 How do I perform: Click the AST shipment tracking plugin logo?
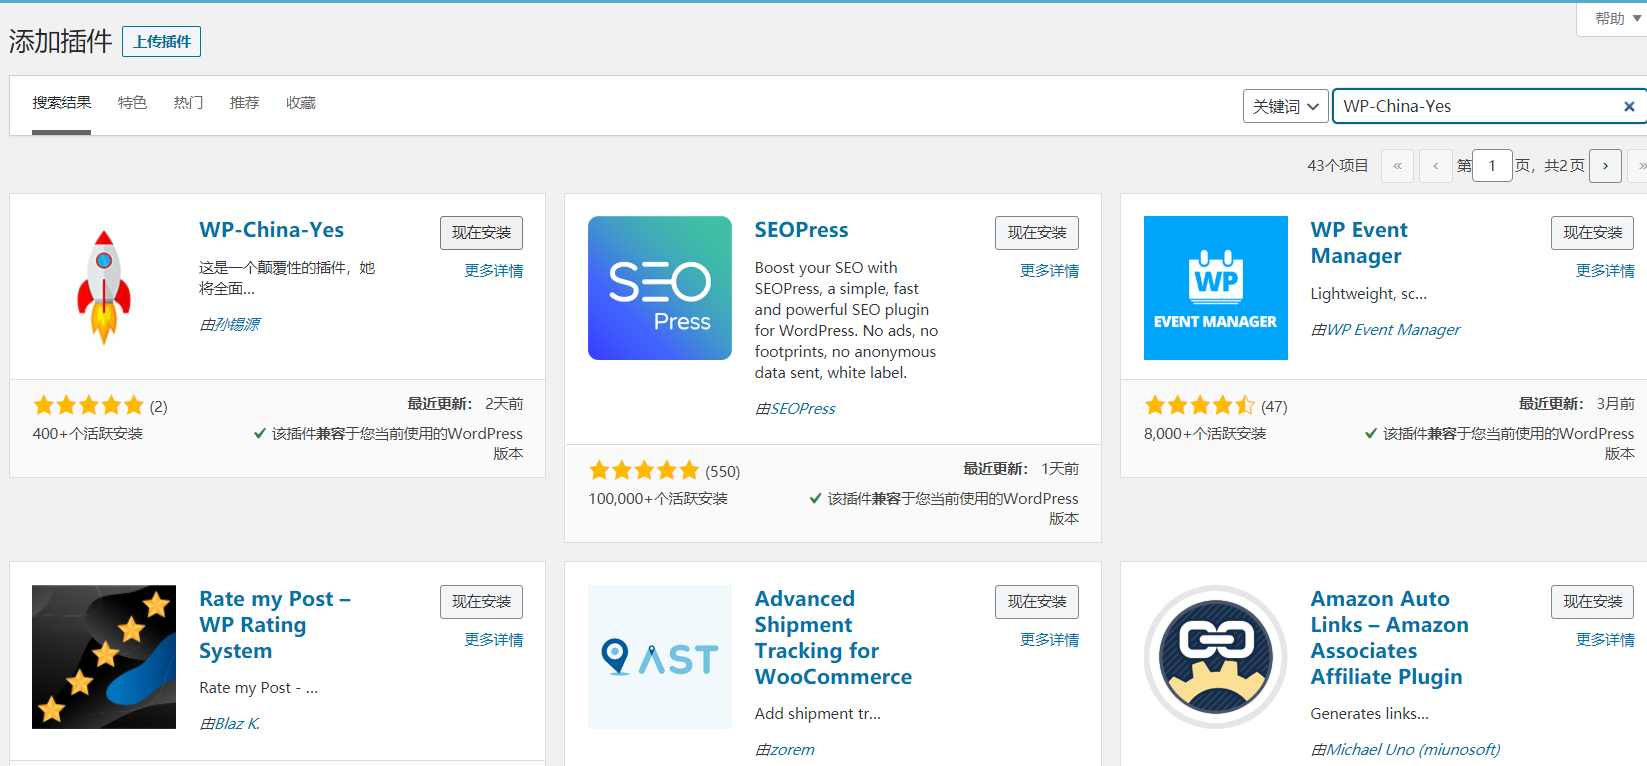pos(660,657)
